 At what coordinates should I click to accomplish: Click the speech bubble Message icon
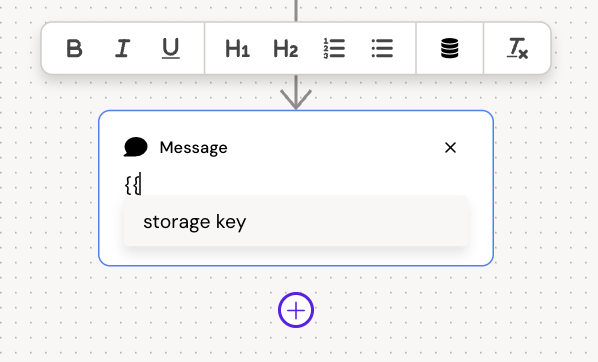pyautogui.click(x=135, y=147)
